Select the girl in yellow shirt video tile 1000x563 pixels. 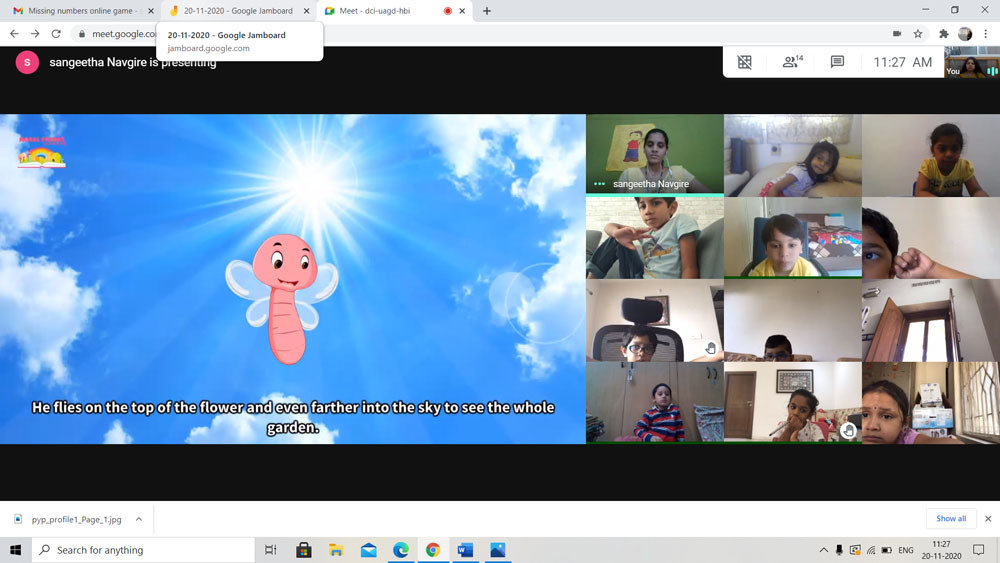click(931, 156)
